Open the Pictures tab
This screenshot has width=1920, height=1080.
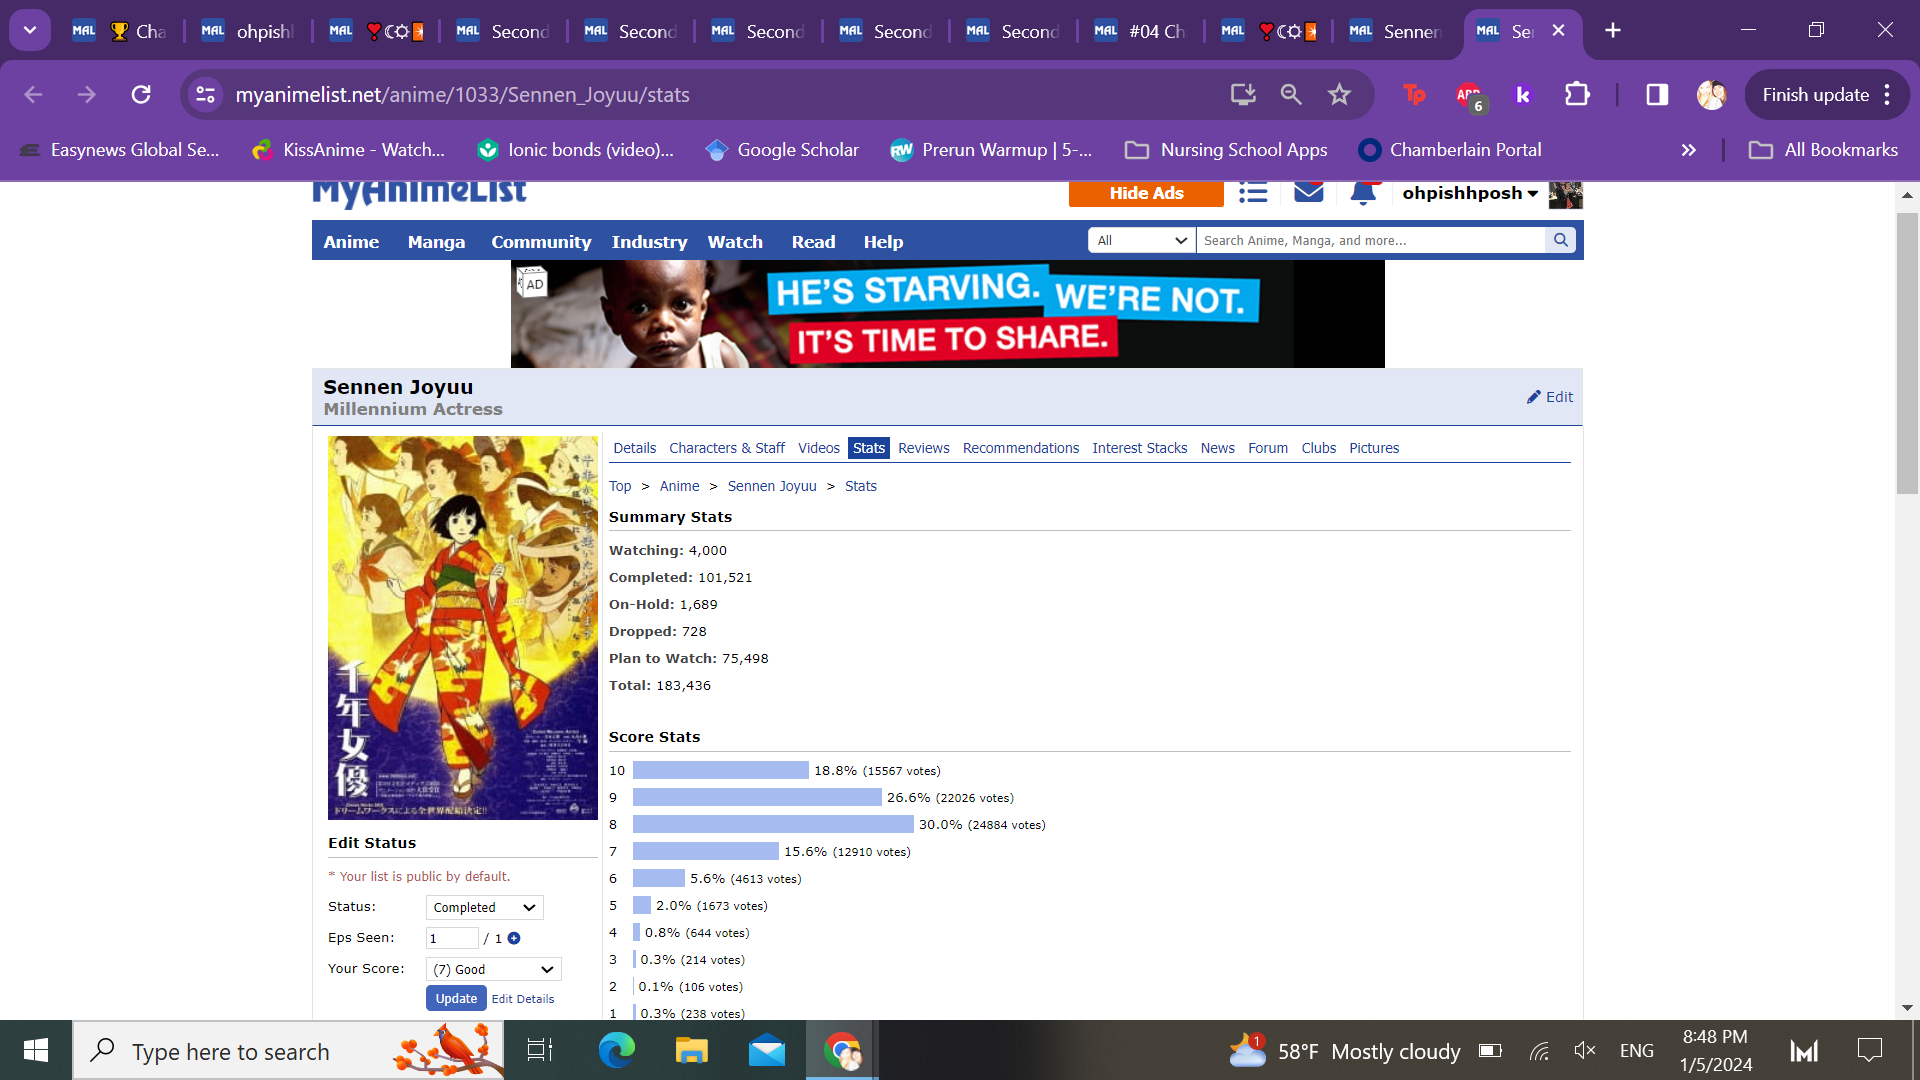pyautogui.click(x=1374, y=448)
